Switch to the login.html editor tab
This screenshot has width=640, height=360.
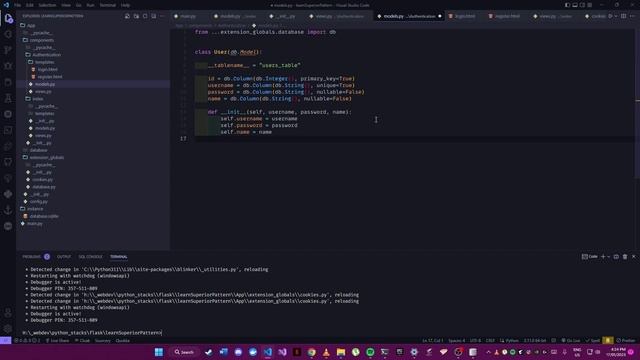(x=464, y=16)
